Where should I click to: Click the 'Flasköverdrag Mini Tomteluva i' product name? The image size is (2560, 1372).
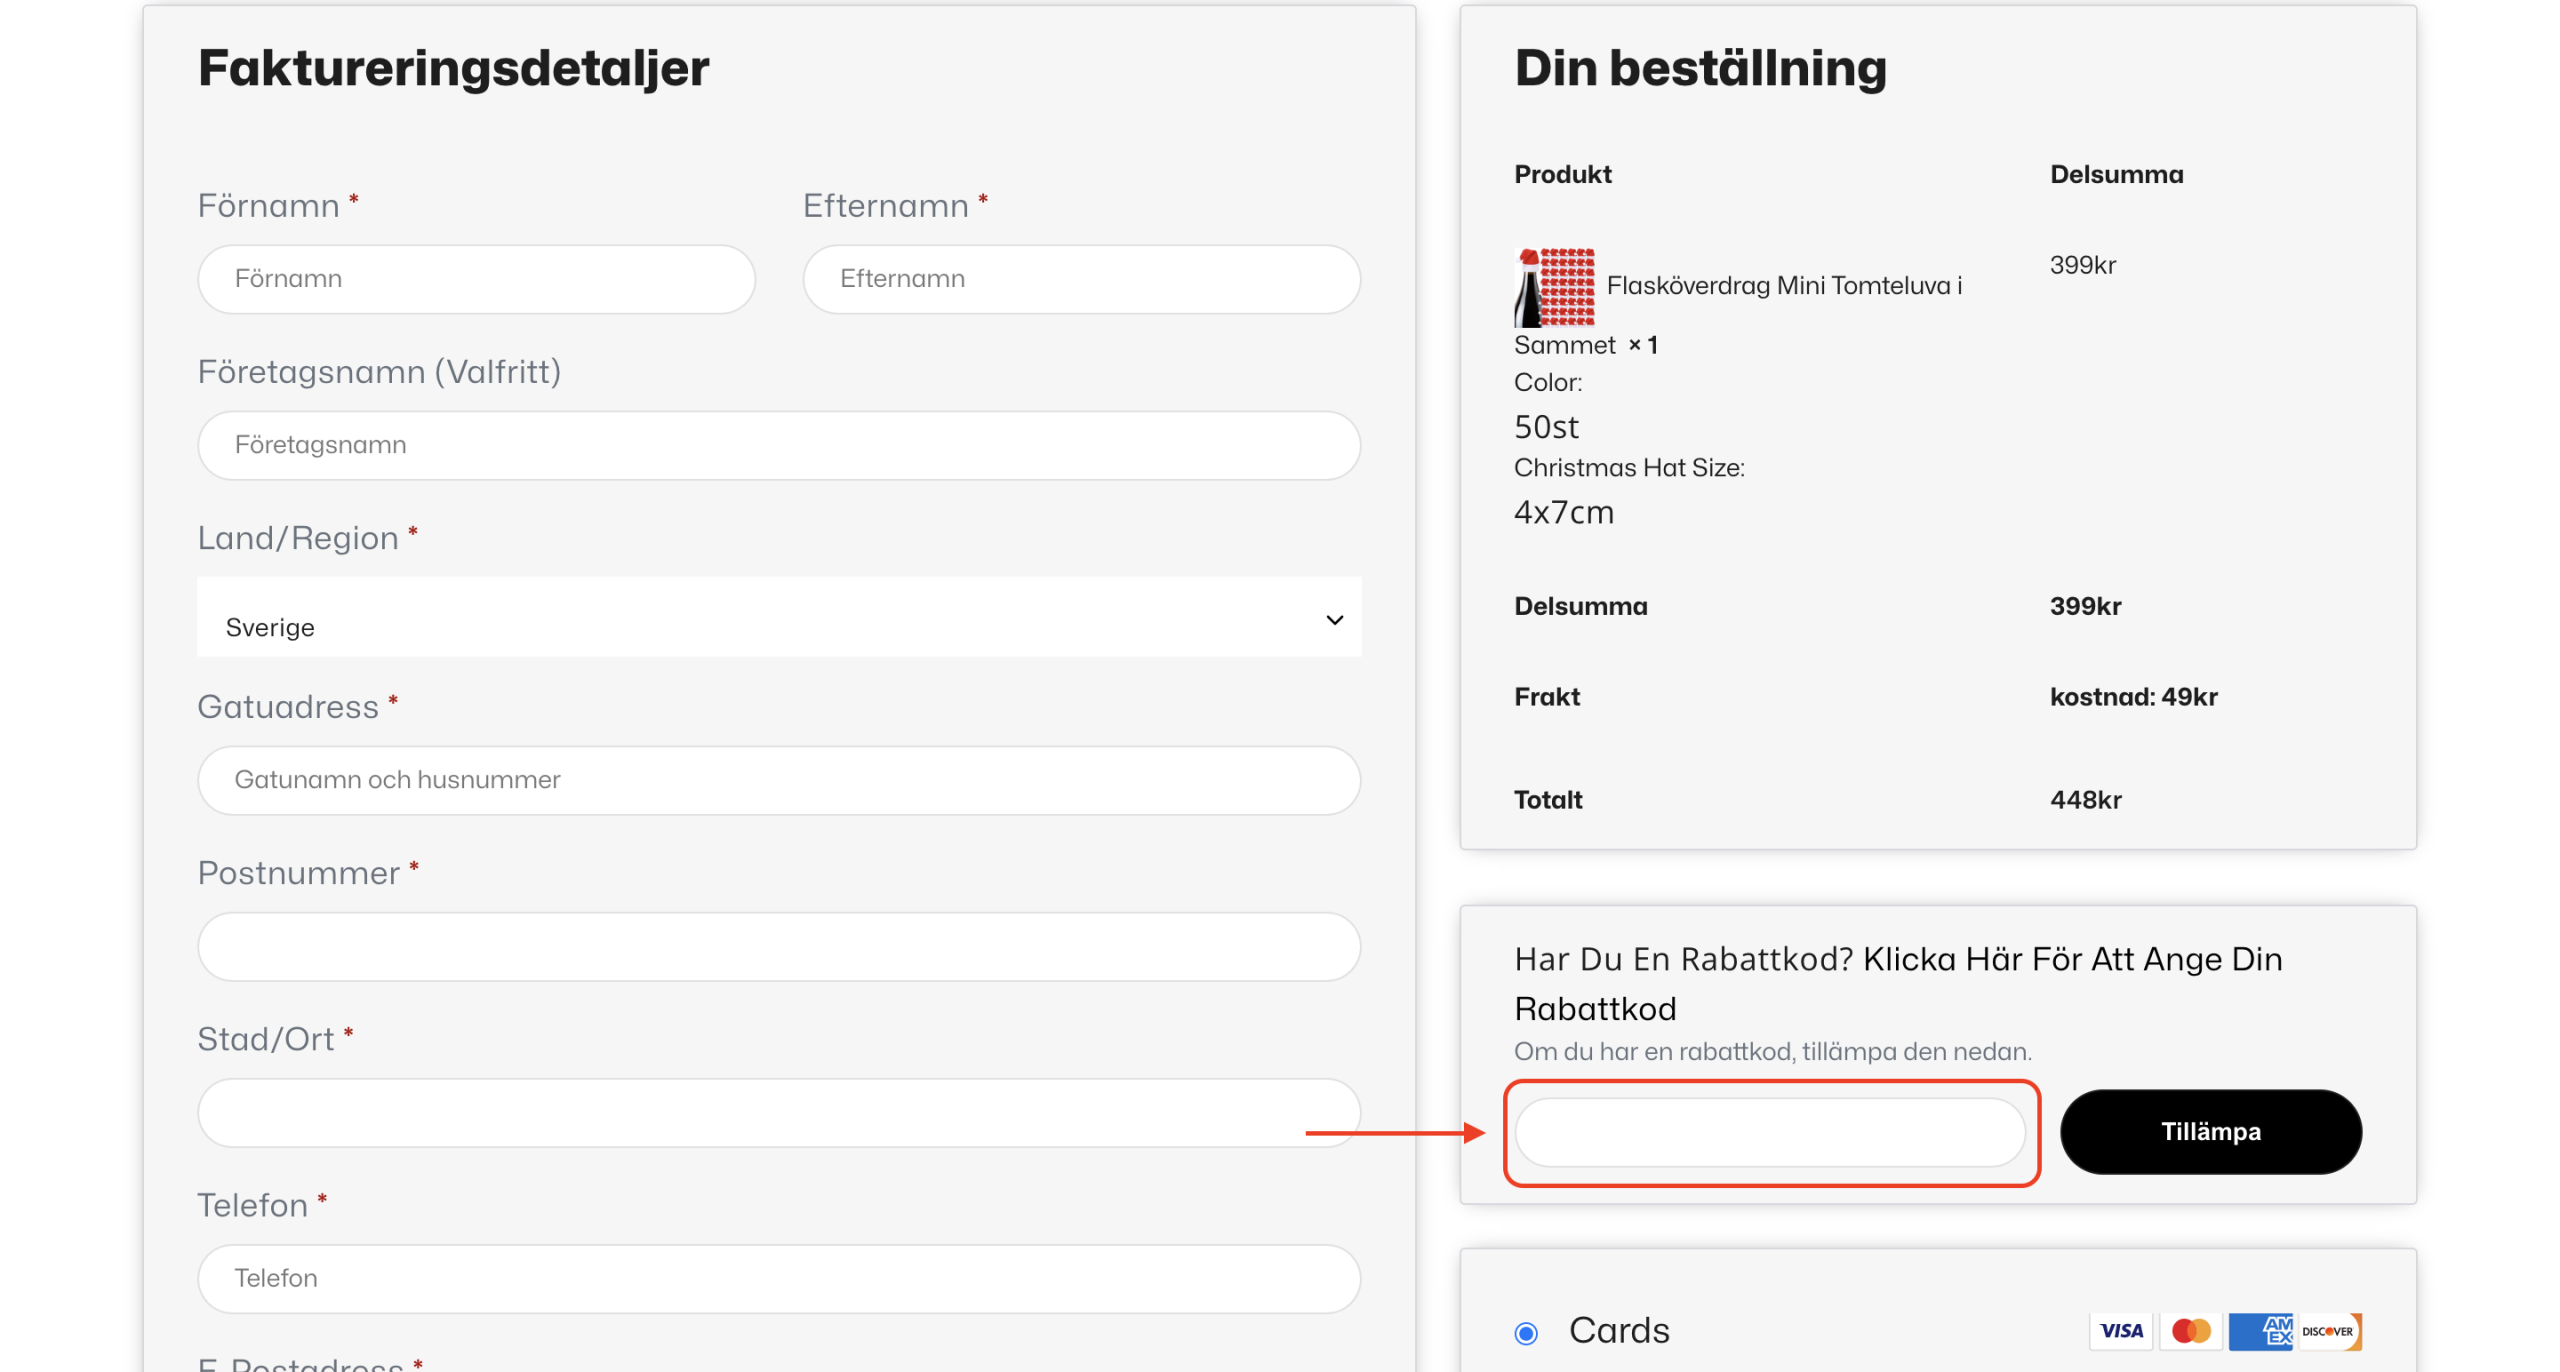tap(1784, 286)
